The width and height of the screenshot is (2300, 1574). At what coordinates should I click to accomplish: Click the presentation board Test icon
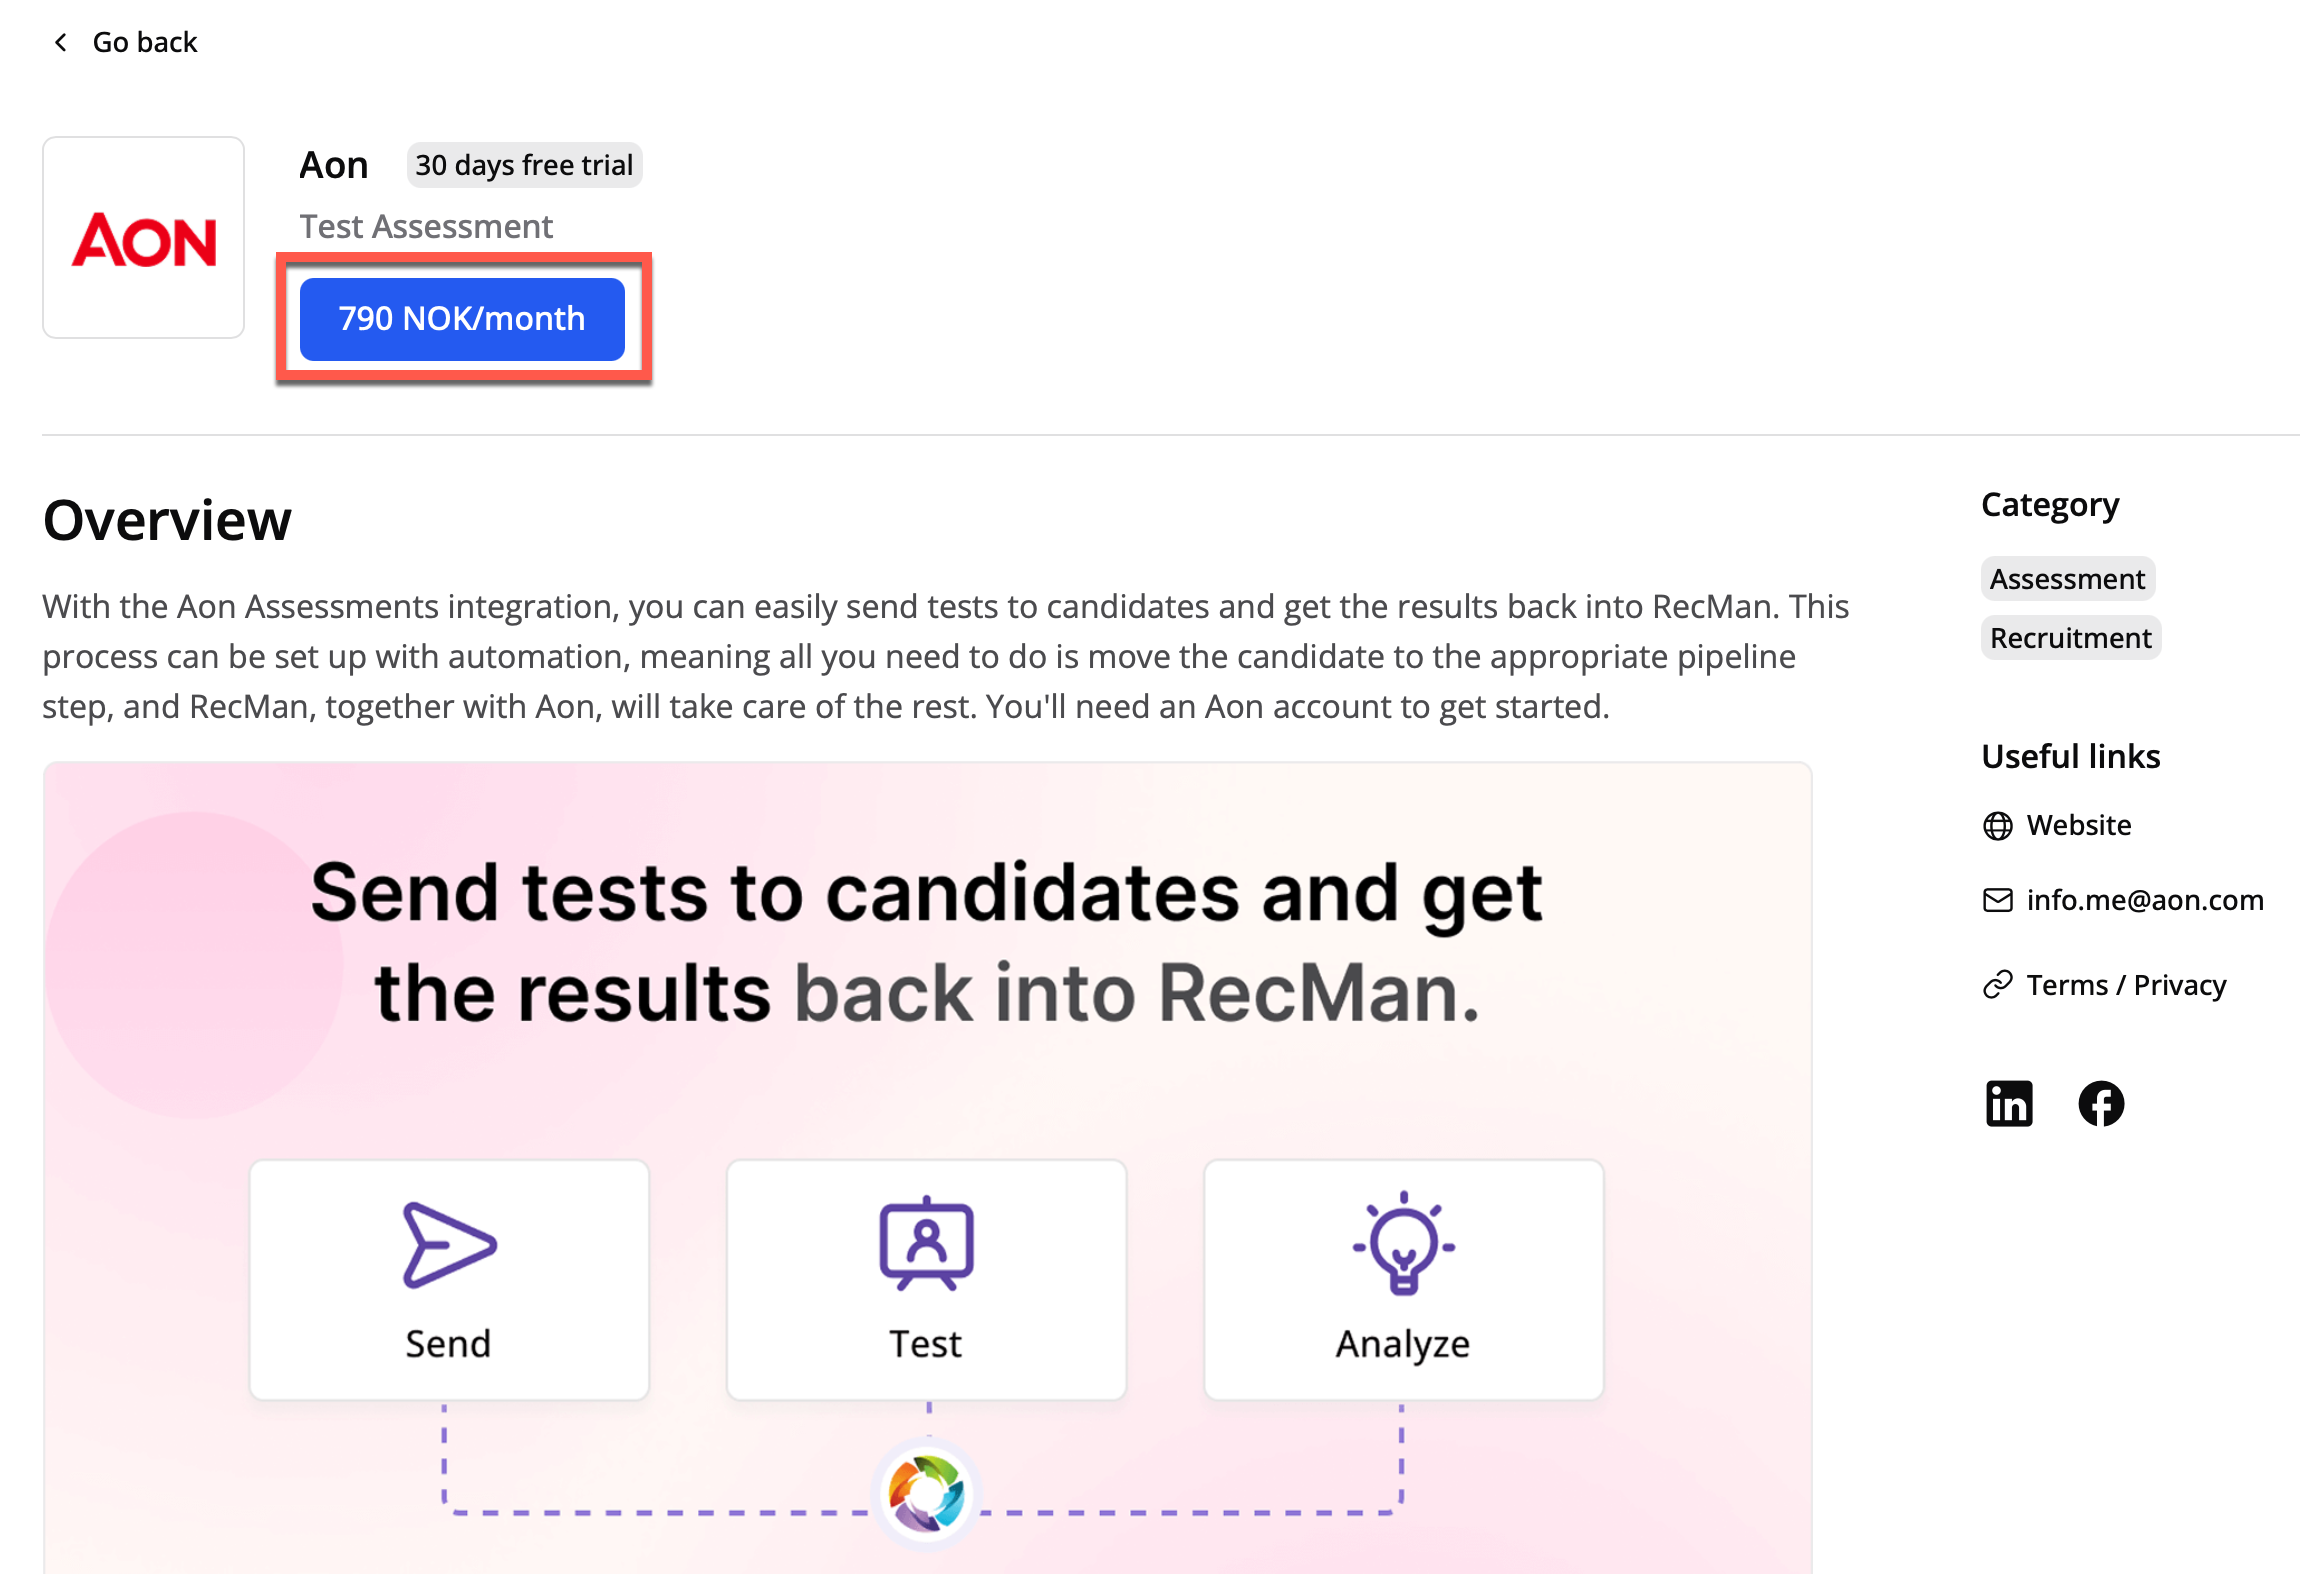point(926,1244)
